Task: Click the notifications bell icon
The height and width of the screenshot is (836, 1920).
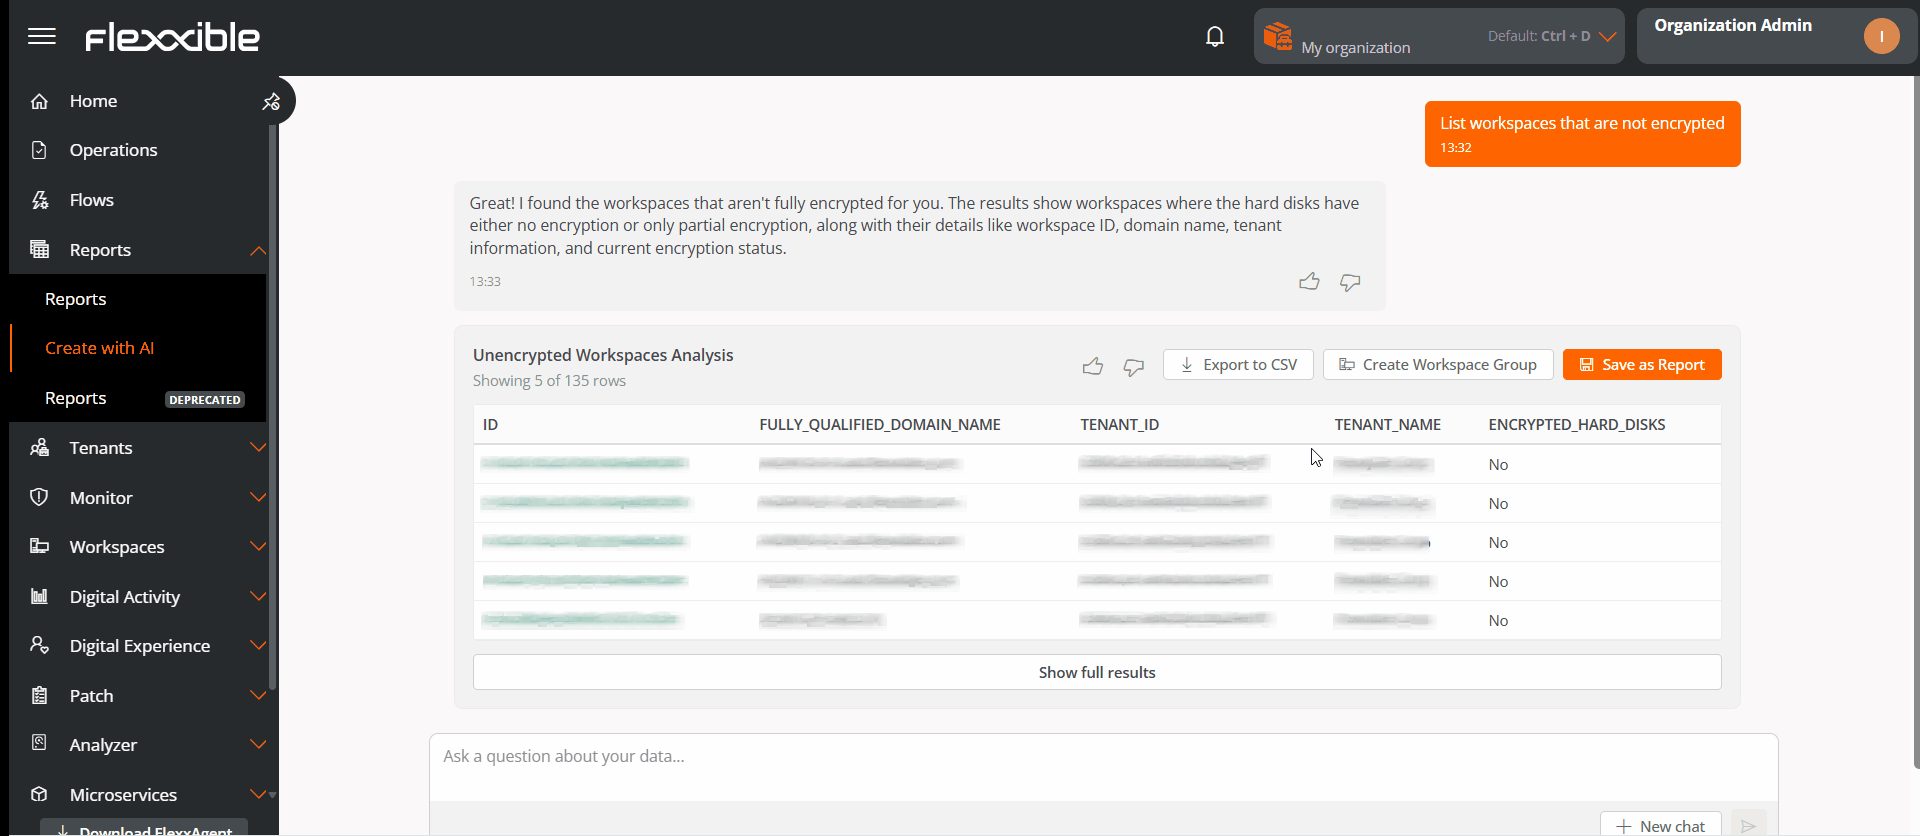Action: pyautogui.click(x=1214, y=37)
